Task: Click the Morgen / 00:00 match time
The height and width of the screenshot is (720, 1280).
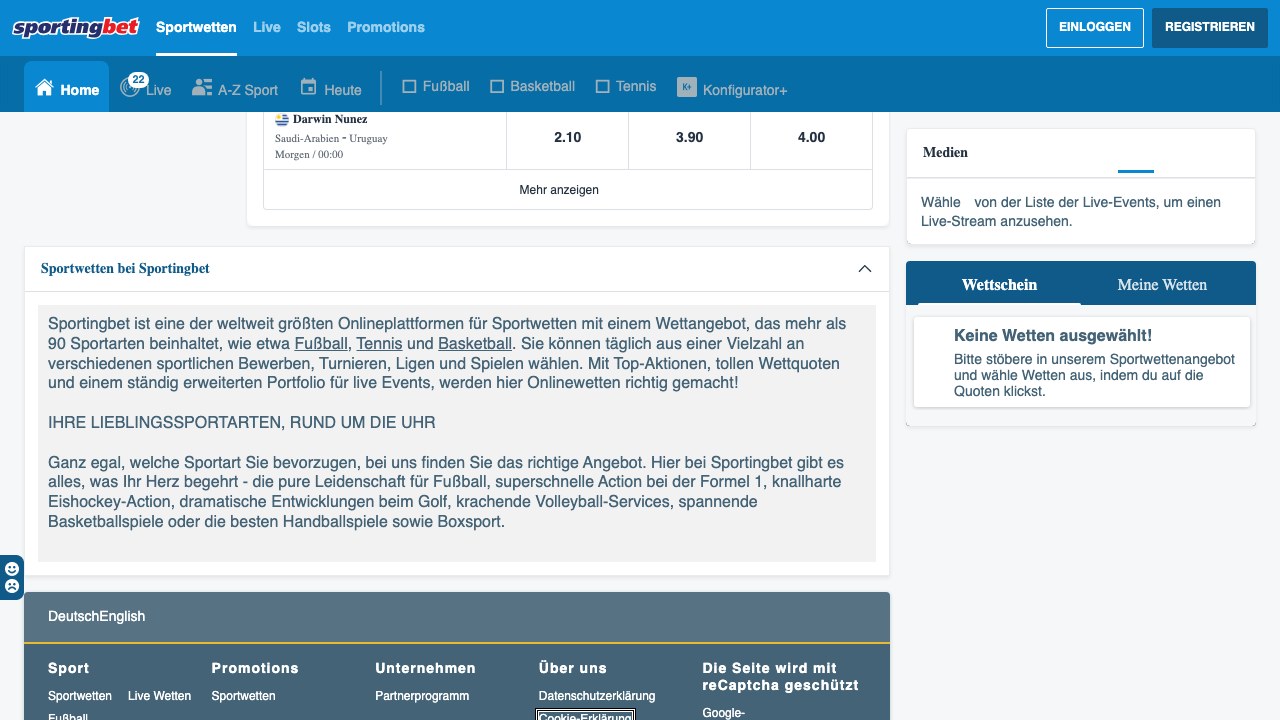Action: pos(309,155)
